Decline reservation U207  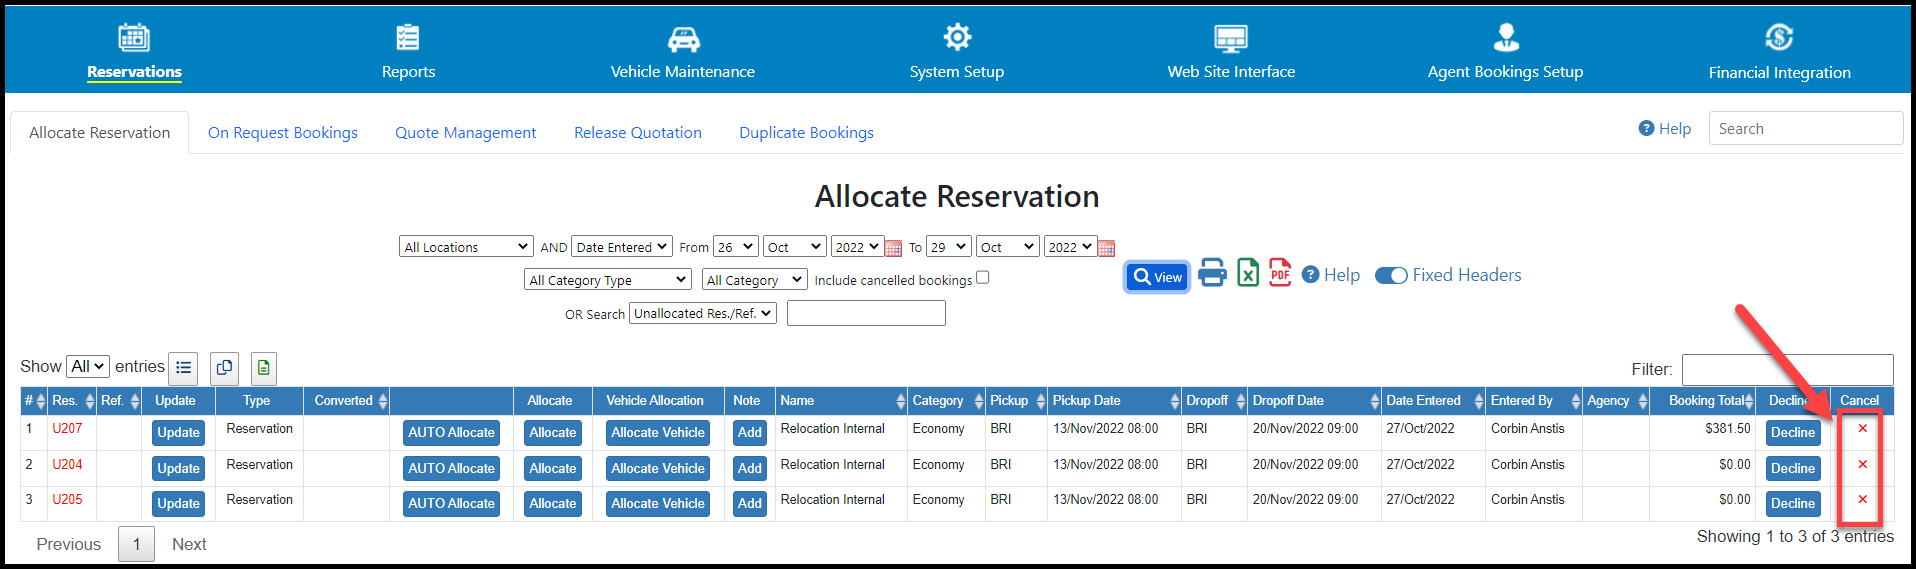[x=1792, y=432]
